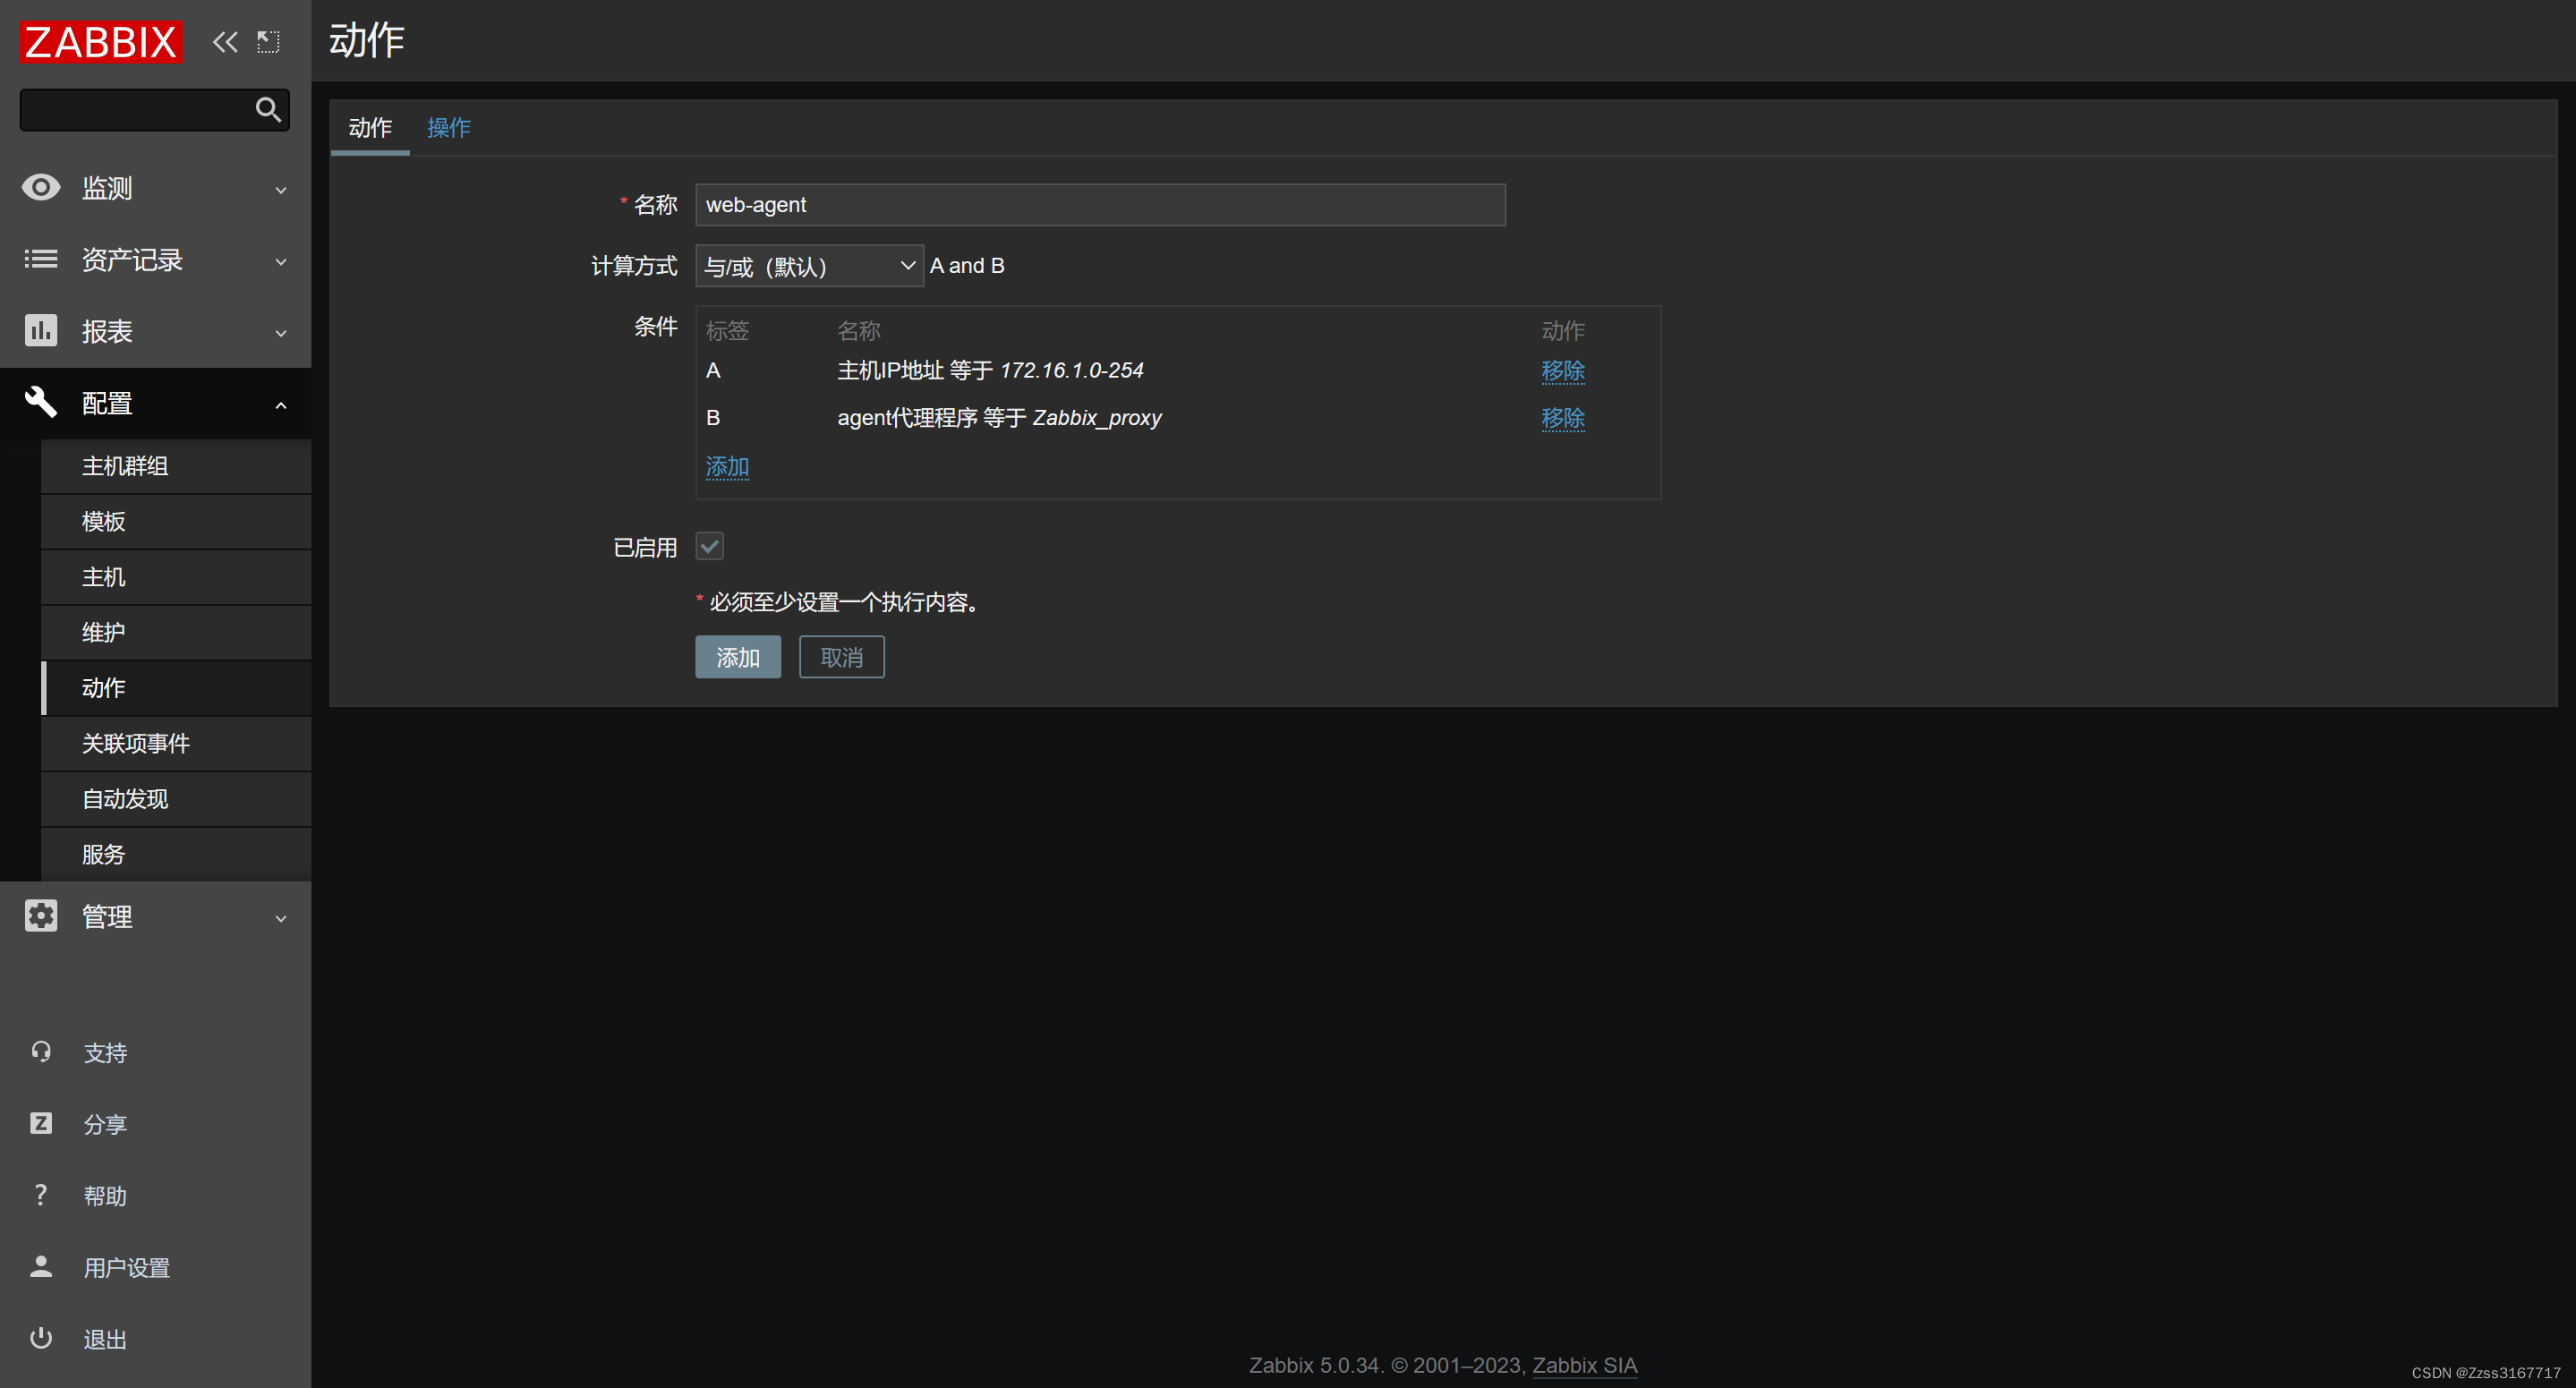Click 添加 link to add condition
Image resolution: width=2576 pixels, height=1388 pixels.
[x=727, y=467]
